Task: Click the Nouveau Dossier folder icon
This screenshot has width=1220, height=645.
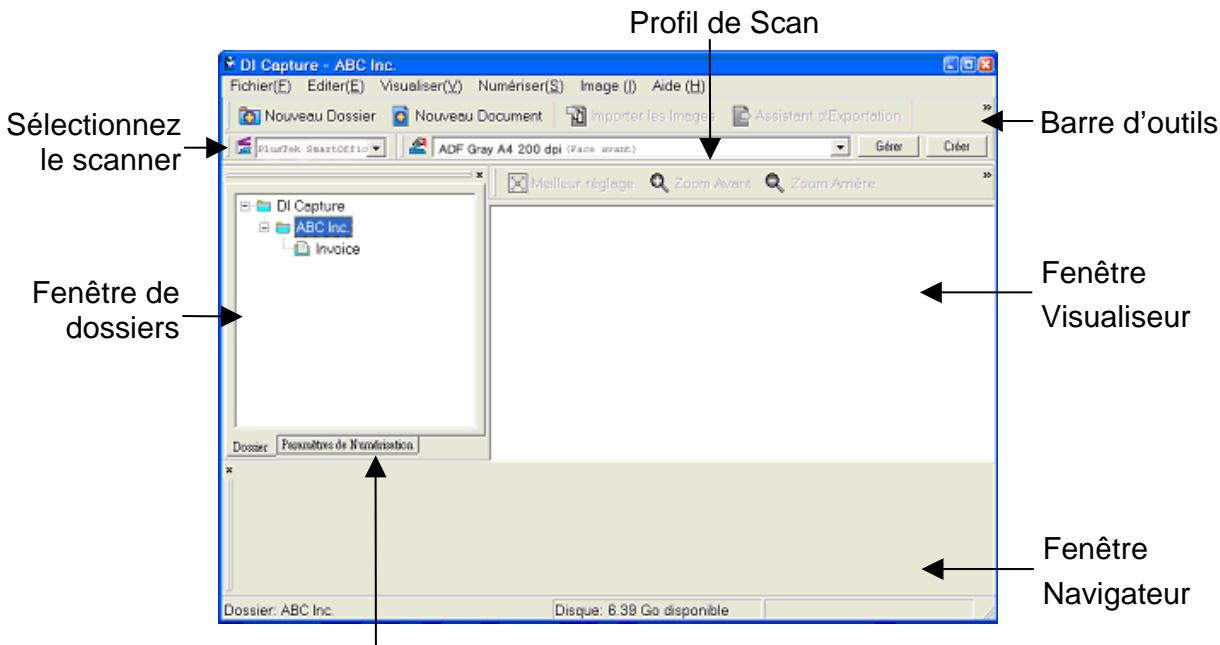Action: (x=247, y=116)
